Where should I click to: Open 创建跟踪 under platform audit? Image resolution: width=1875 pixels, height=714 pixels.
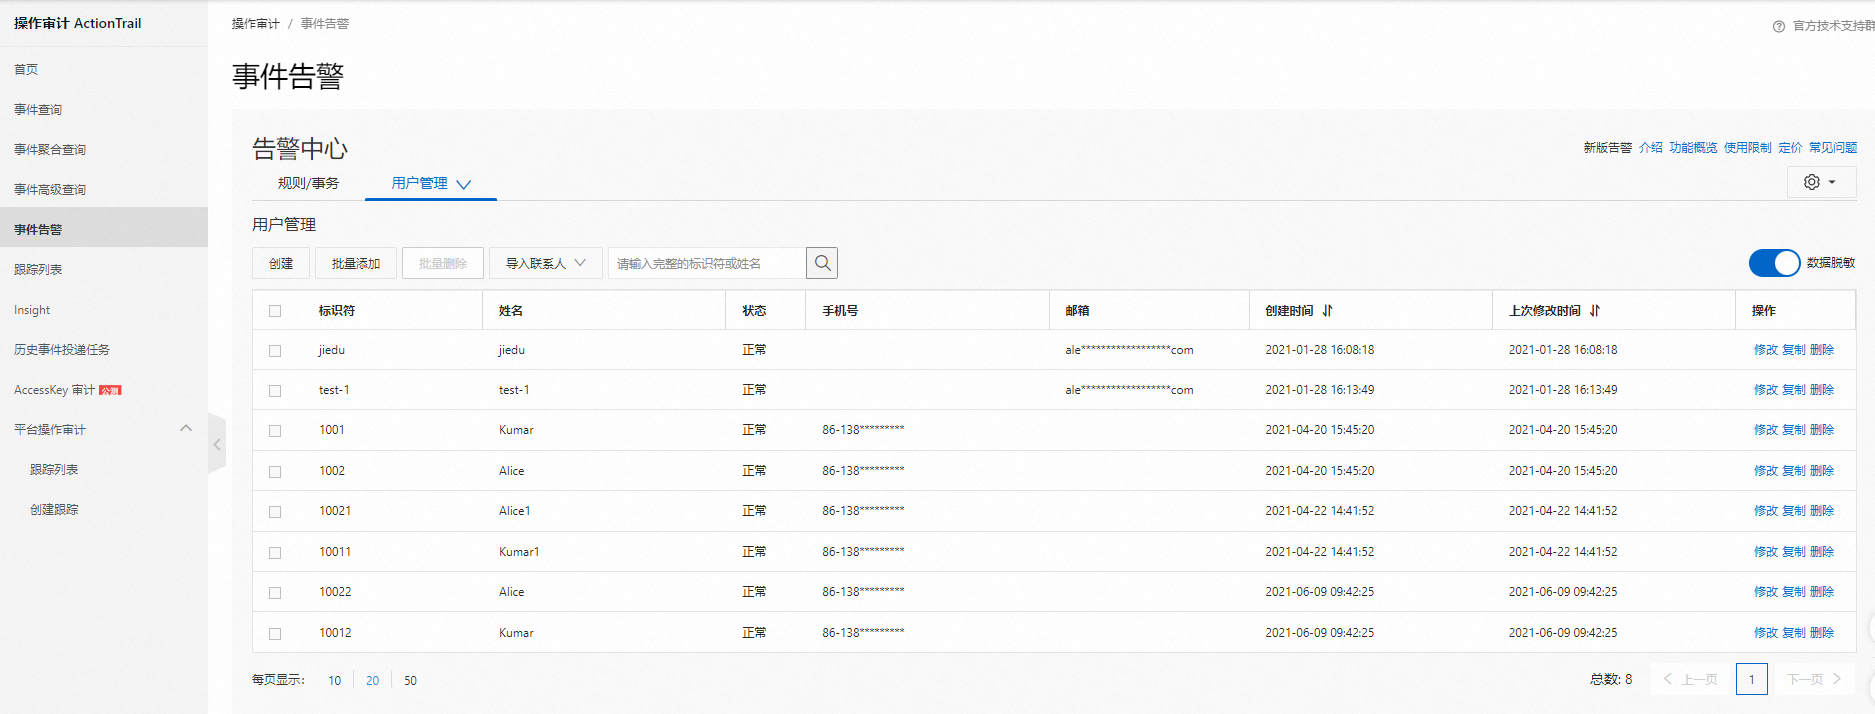tap(54, 509)
